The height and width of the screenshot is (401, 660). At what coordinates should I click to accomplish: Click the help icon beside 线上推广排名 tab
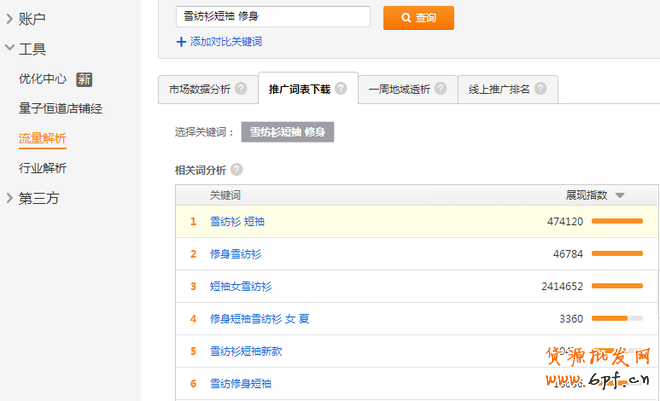pyautogui.click(x=541, y=89)
